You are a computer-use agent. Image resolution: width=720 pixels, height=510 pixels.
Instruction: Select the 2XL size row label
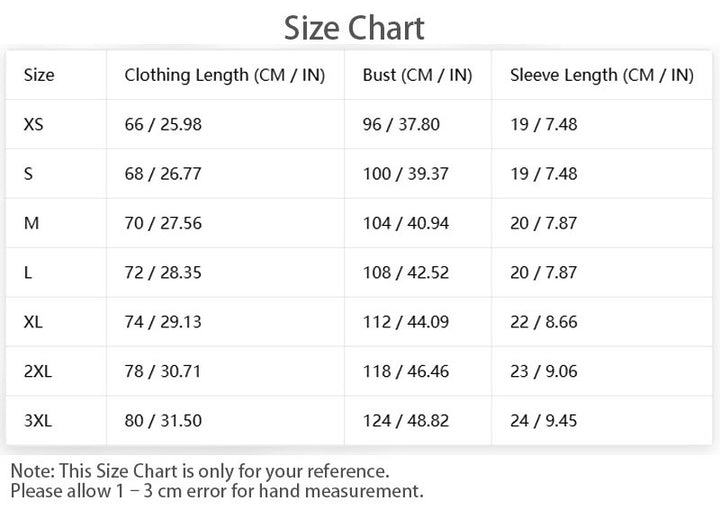pyautogui.click(x=38, y=371)
